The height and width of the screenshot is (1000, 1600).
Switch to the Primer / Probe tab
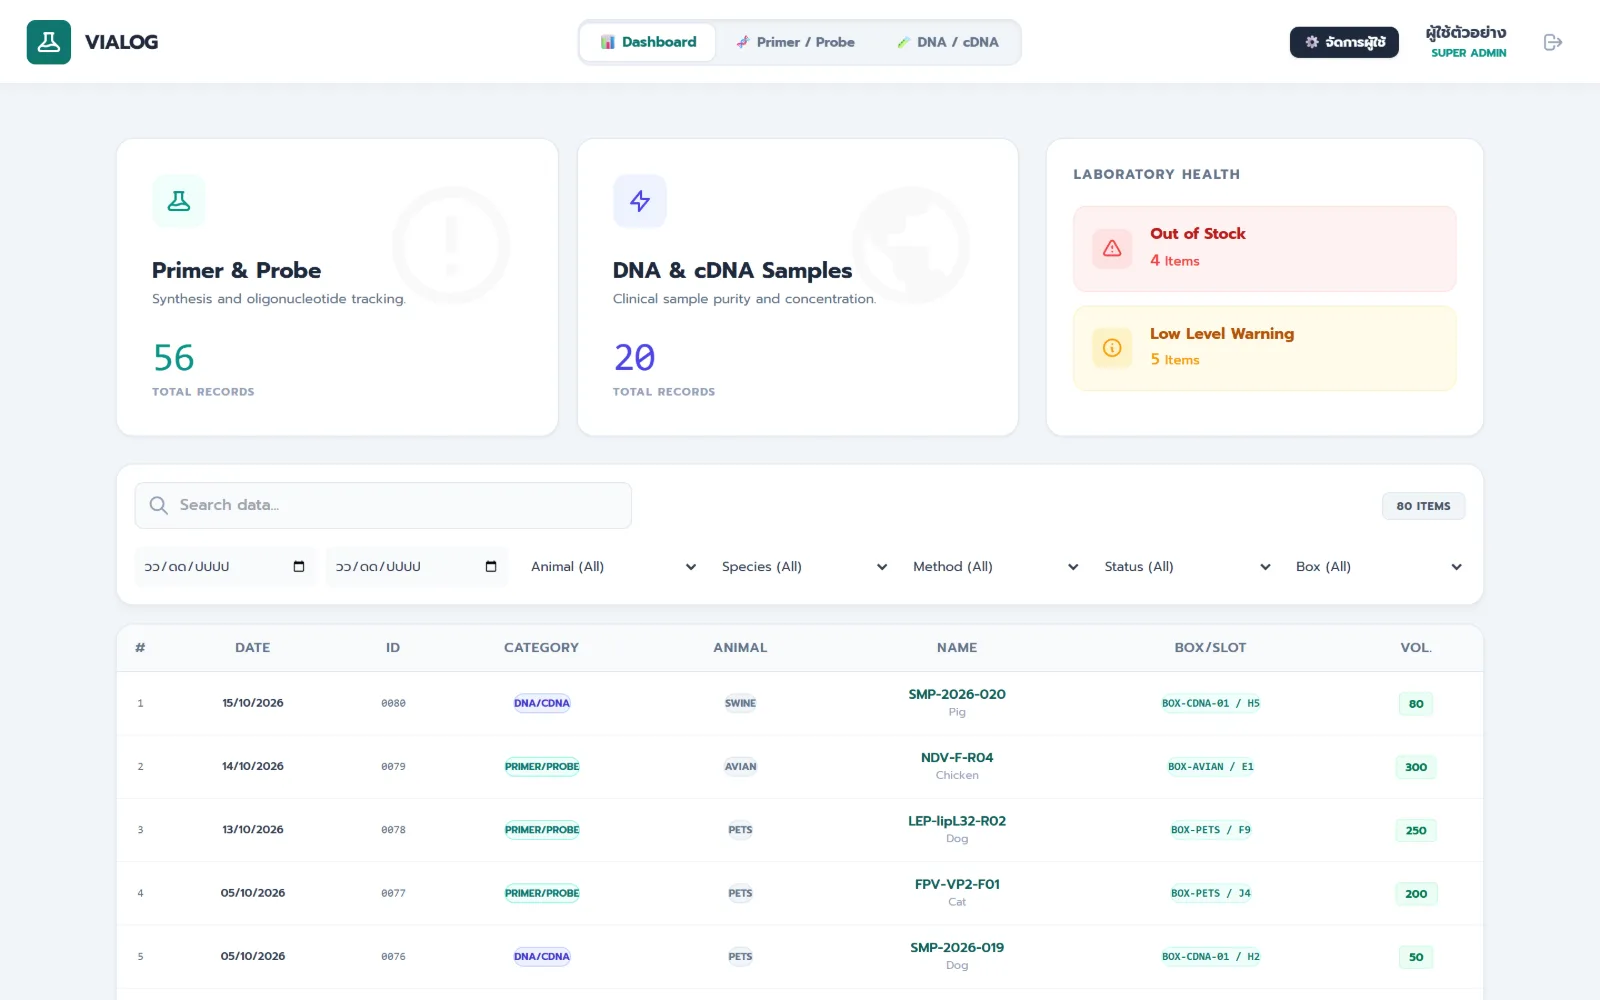click(x=796, y=42)
